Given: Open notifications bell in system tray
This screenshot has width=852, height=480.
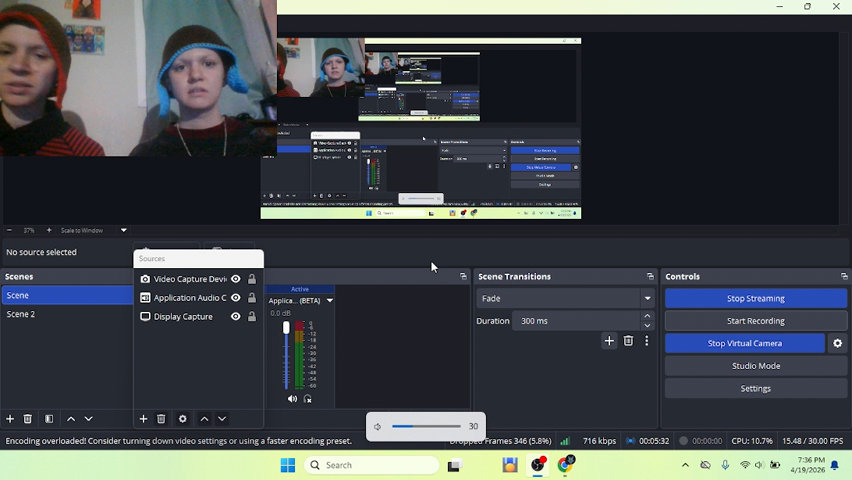Looking at the screenshot, I should pyautogui.click(x=835, y=465).
